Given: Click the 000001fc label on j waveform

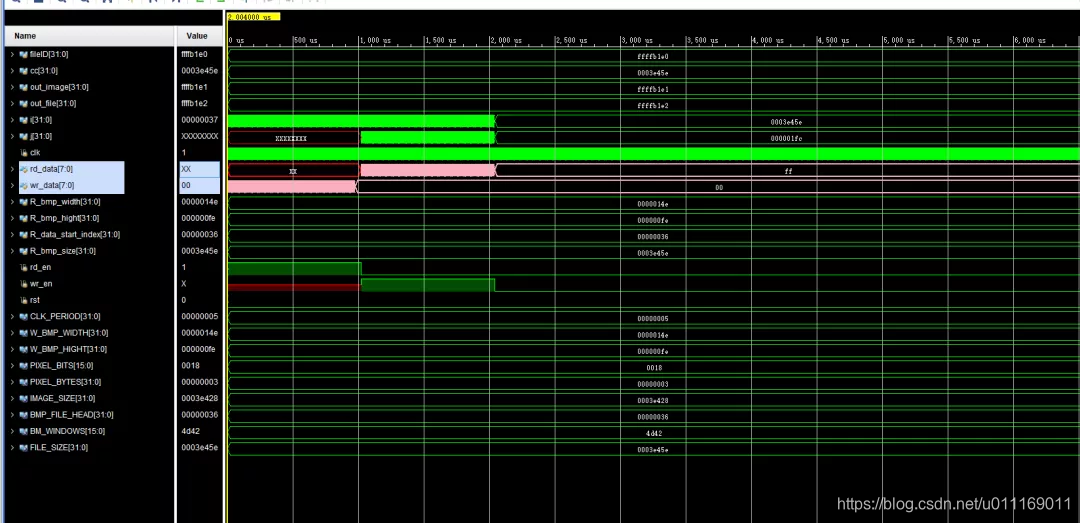Looking at the screenshot, I should tap(786, 139).
